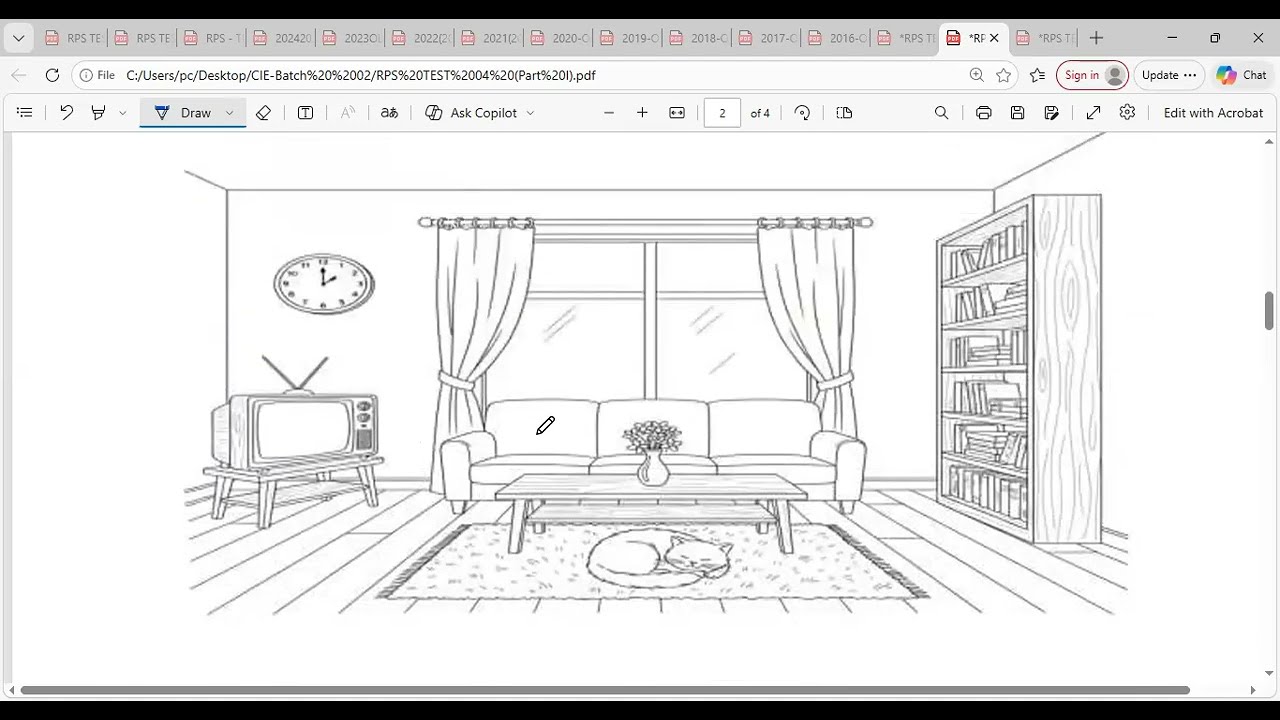Click the Translate icon
Viewport: 1280px width, 720px height.
coord(390,113)
